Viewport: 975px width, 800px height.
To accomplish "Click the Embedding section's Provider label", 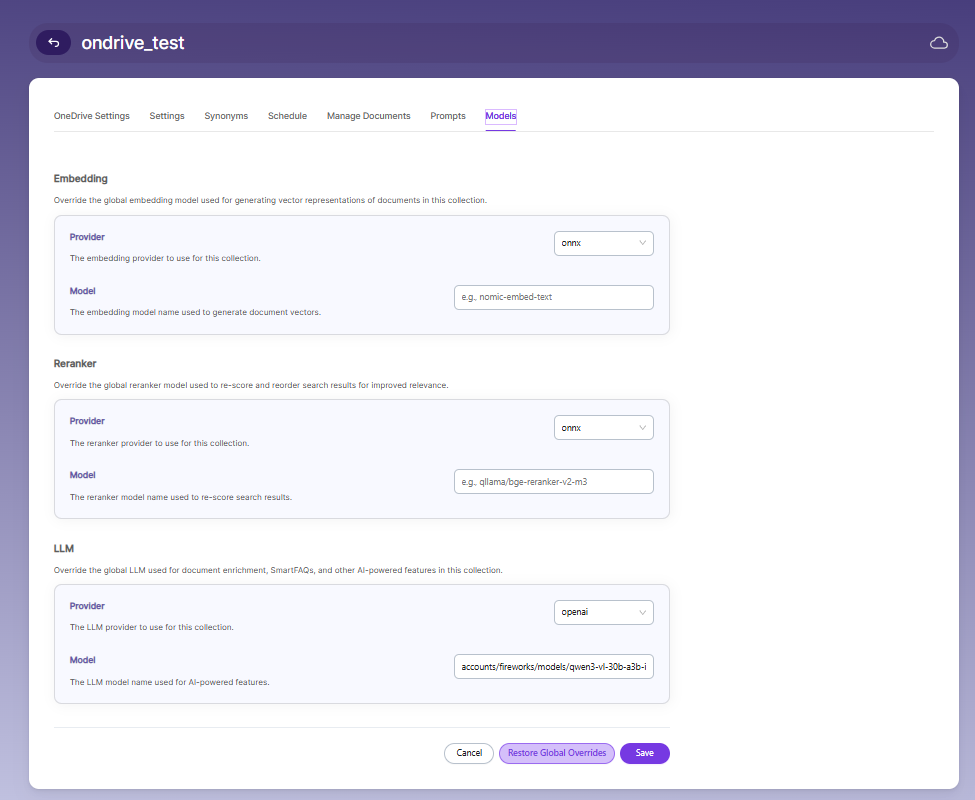I will (x=87, y=237).
